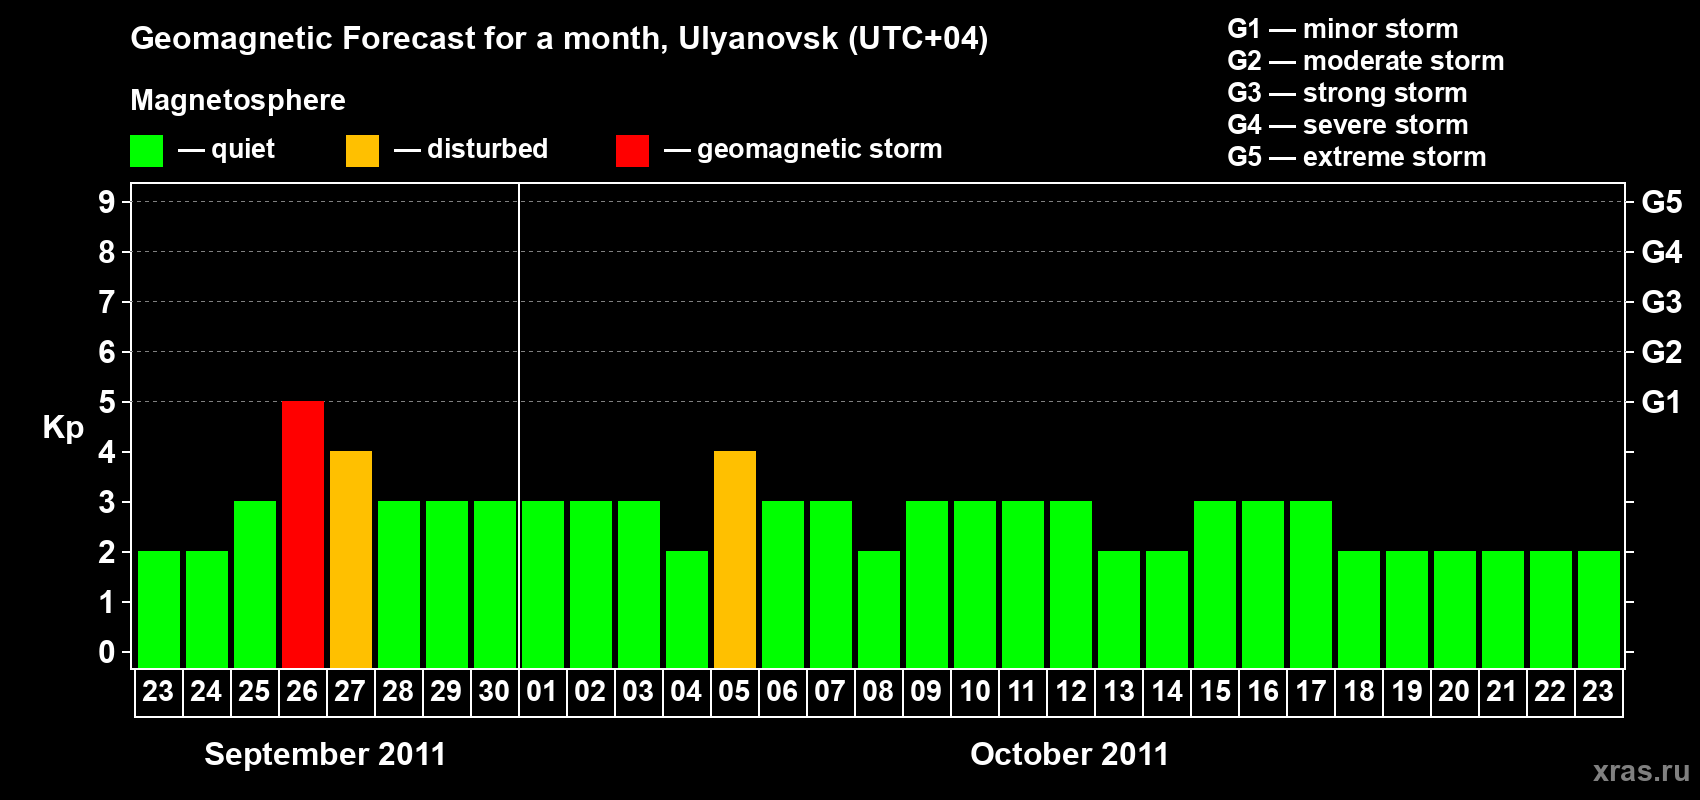Click the date label 17 on the axis
The height and width of the screenshot is (800, 1700).
(x=1310, y=692)
